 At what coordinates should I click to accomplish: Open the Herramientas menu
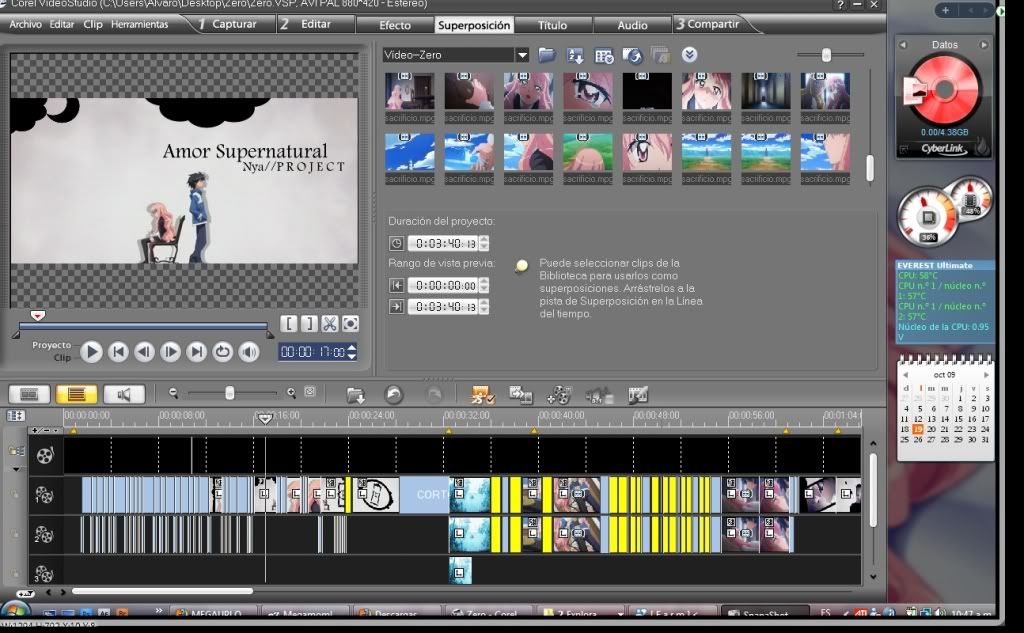[x=139, y=24]
